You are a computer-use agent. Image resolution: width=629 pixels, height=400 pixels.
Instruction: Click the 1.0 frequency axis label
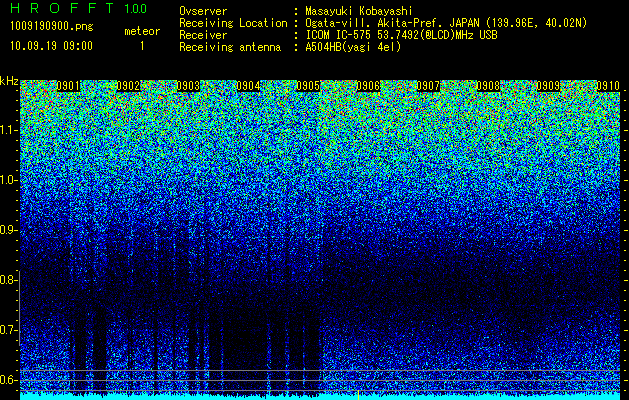[8, 180]
